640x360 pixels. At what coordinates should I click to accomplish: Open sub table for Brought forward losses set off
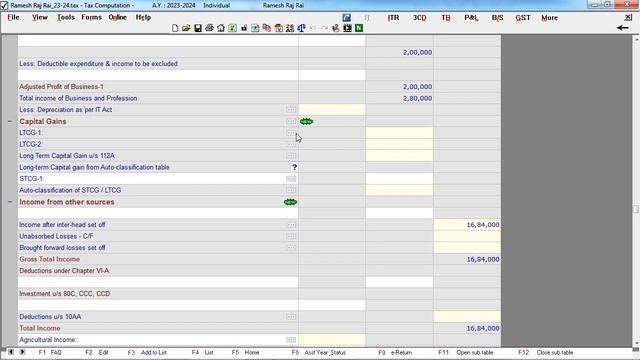pyautogui.click(x=291, y=248)
